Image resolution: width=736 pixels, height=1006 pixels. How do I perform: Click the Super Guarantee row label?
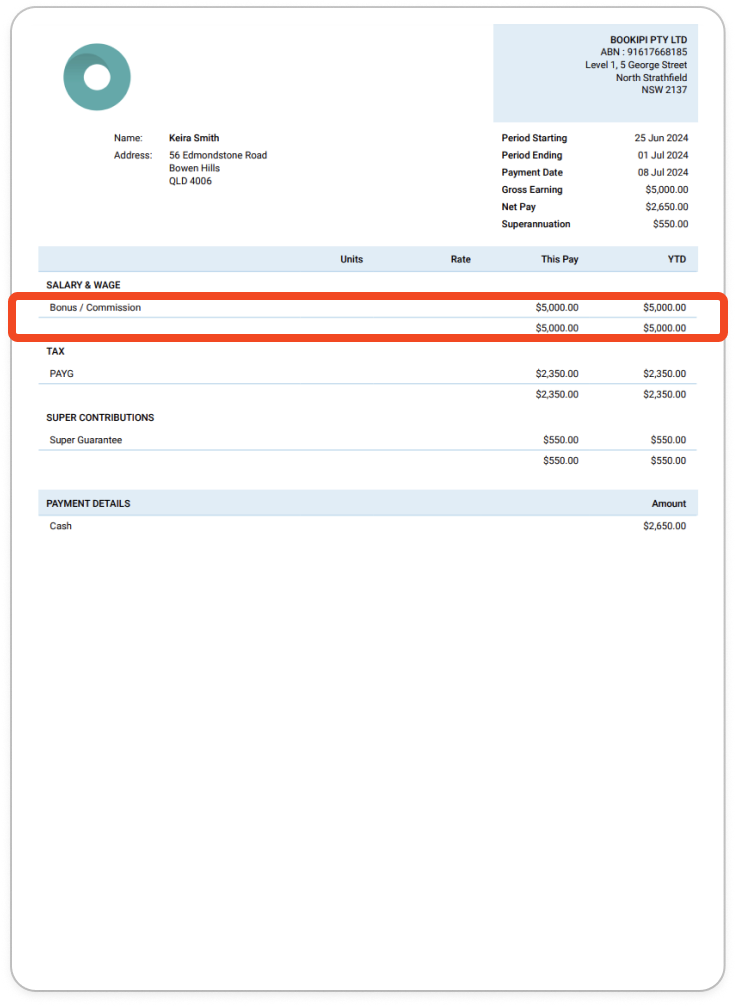click(85, 440)
